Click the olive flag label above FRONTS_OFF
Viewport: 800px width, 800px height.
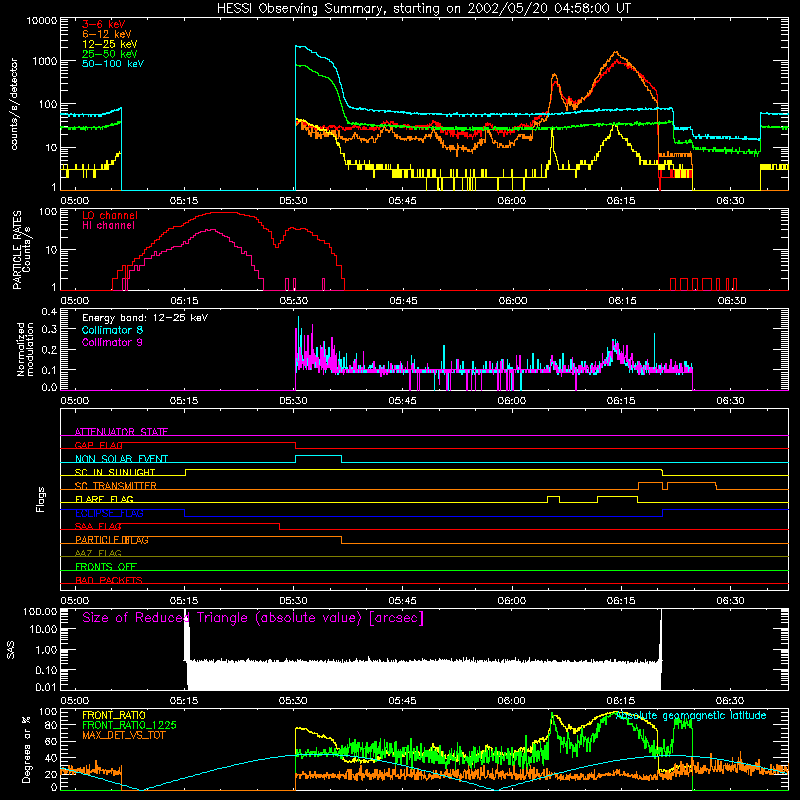[98, 554]
